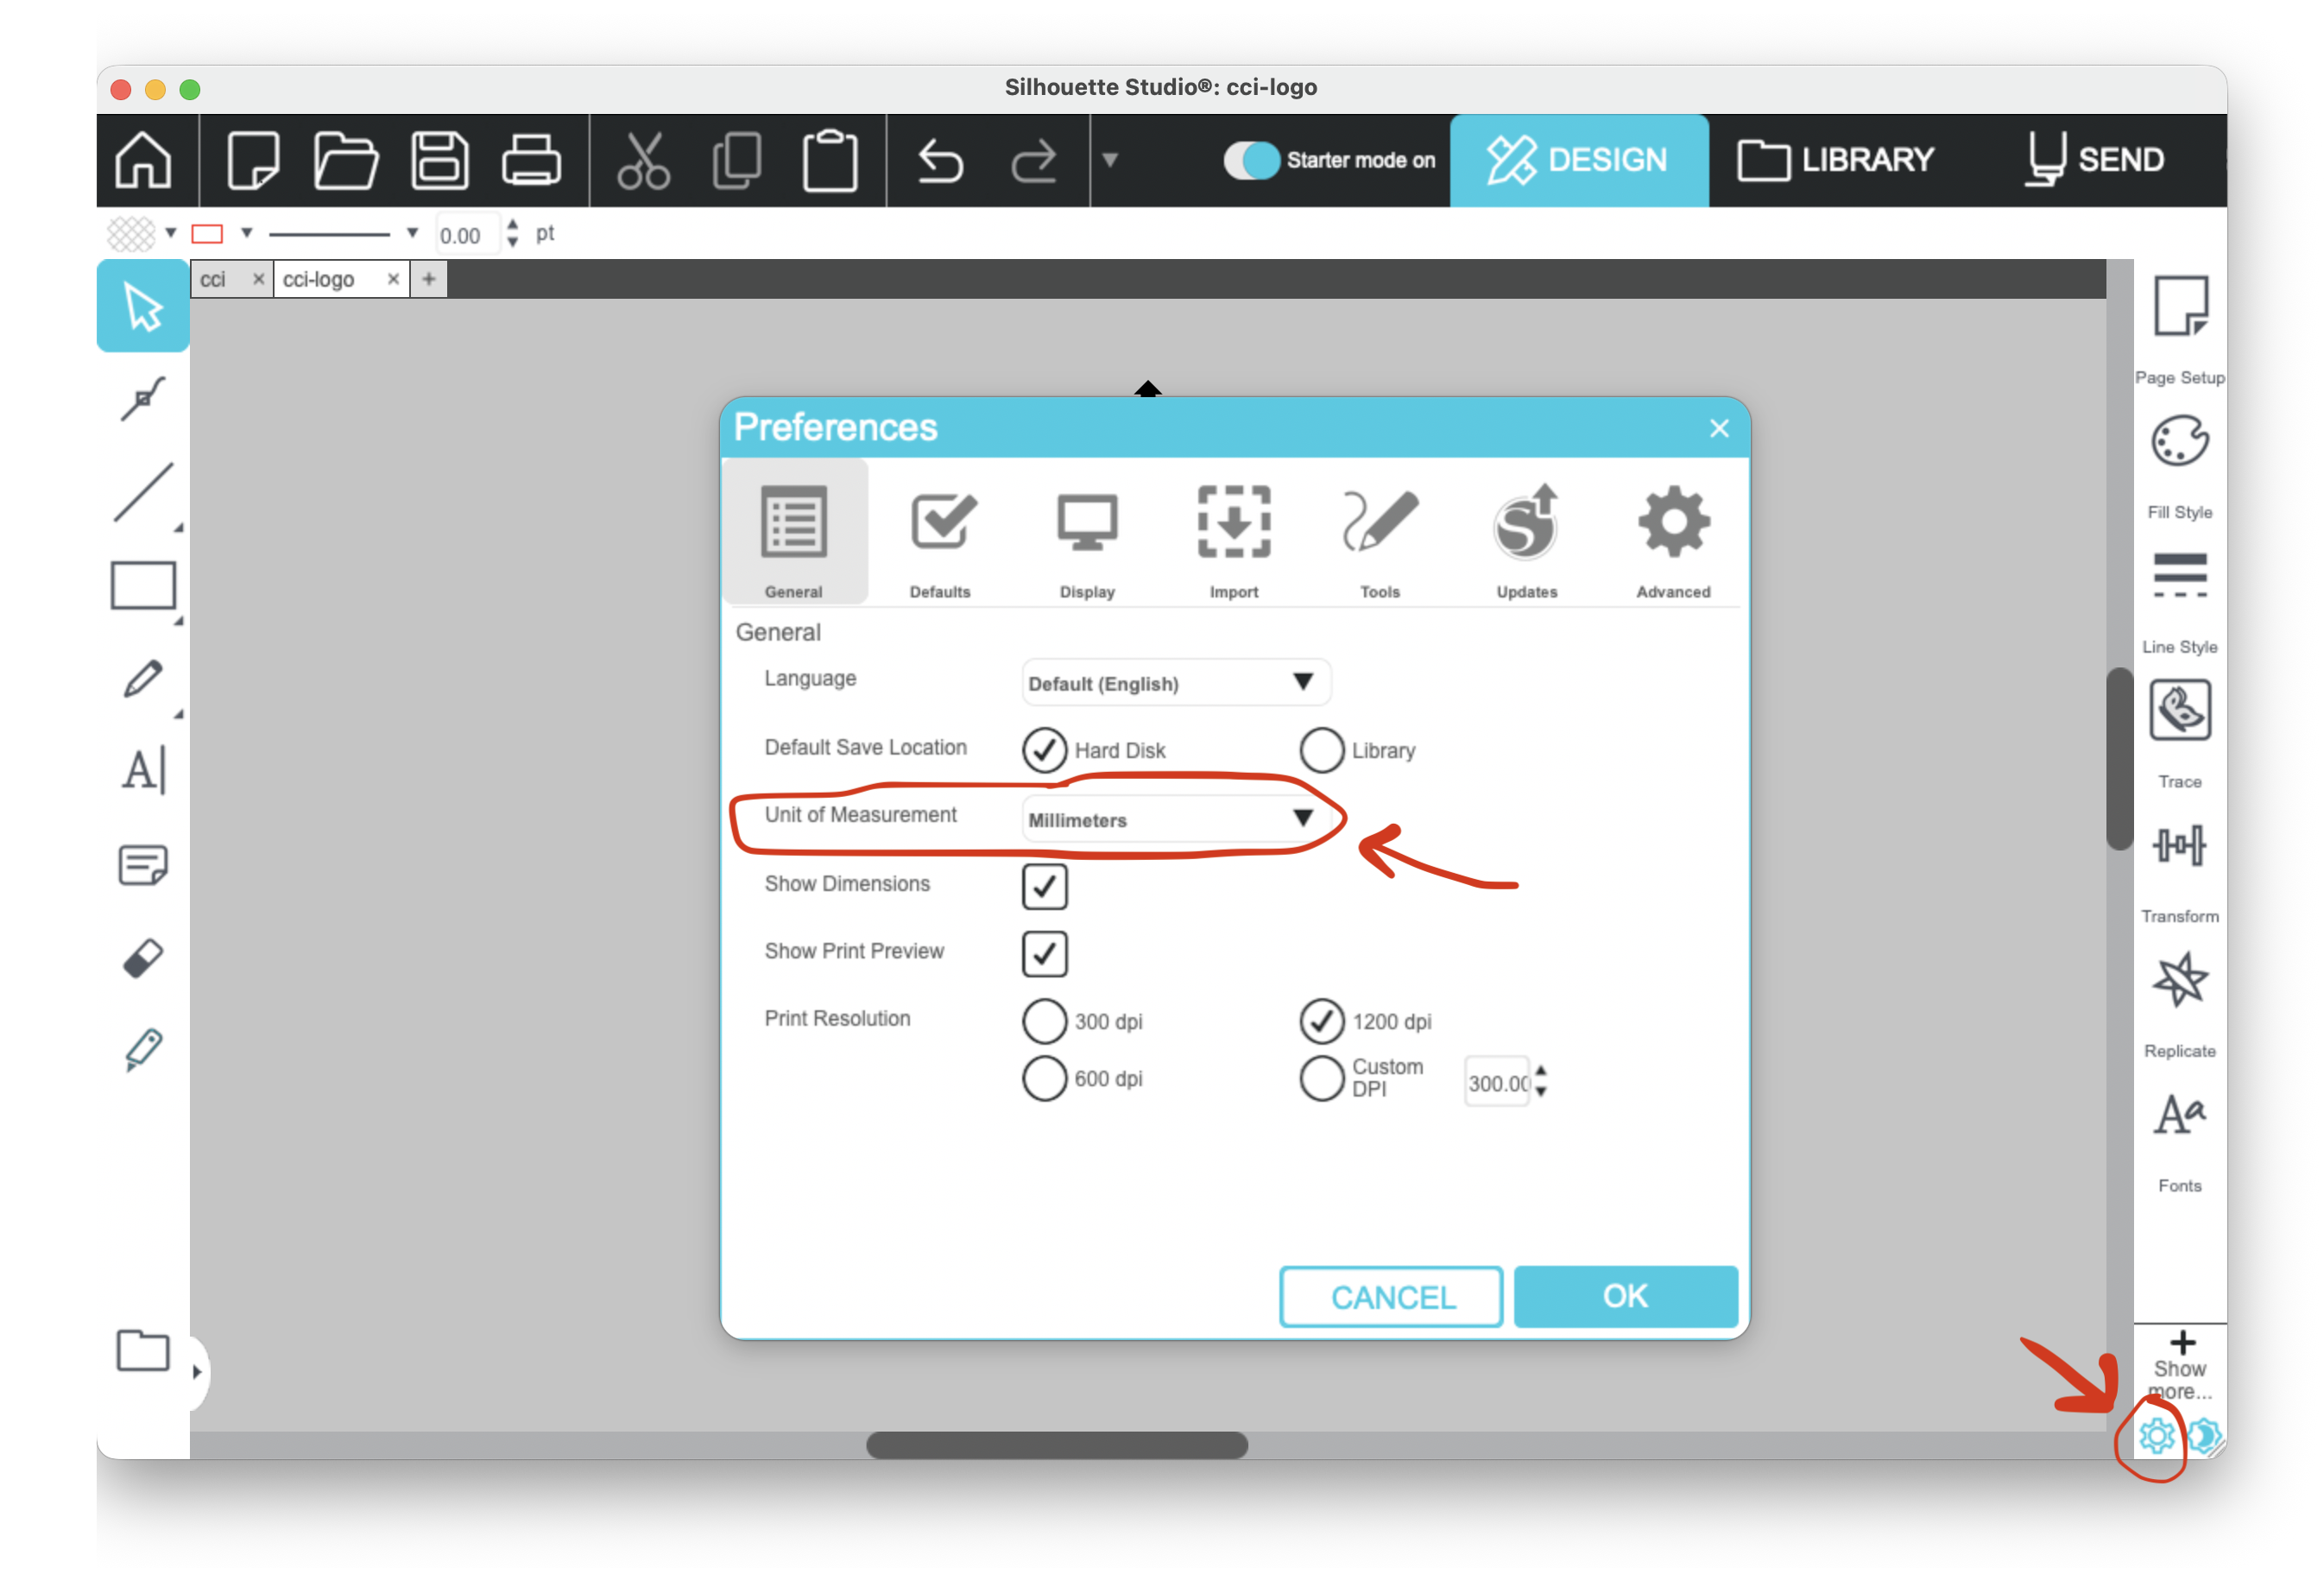Open the line color swatch

207,234
